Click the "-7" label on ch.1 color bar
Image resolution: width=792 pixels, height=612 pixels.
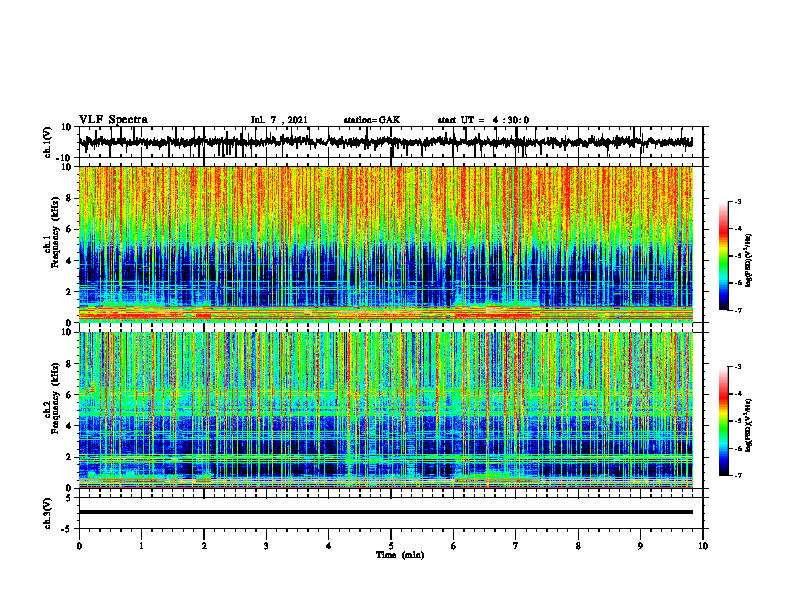[x=738, y=310]
